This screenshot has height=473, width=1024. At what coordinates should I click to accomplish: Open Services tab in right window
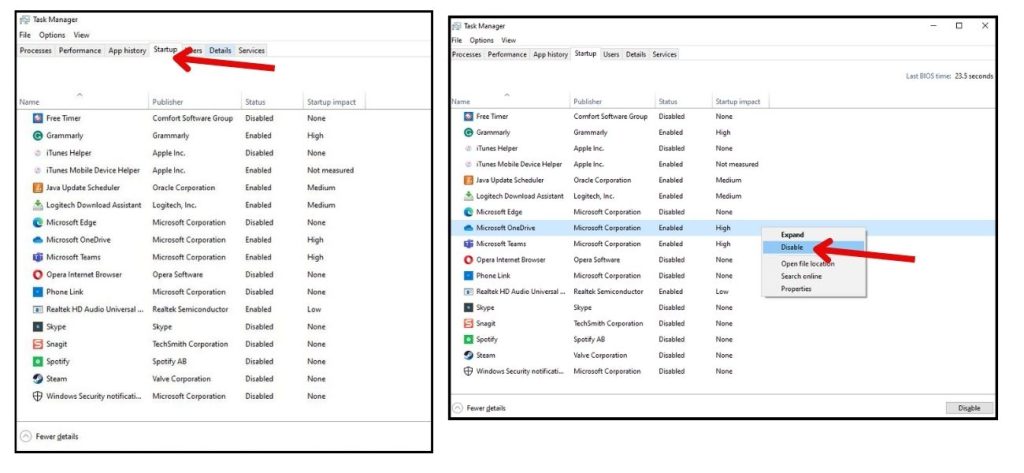664,55
